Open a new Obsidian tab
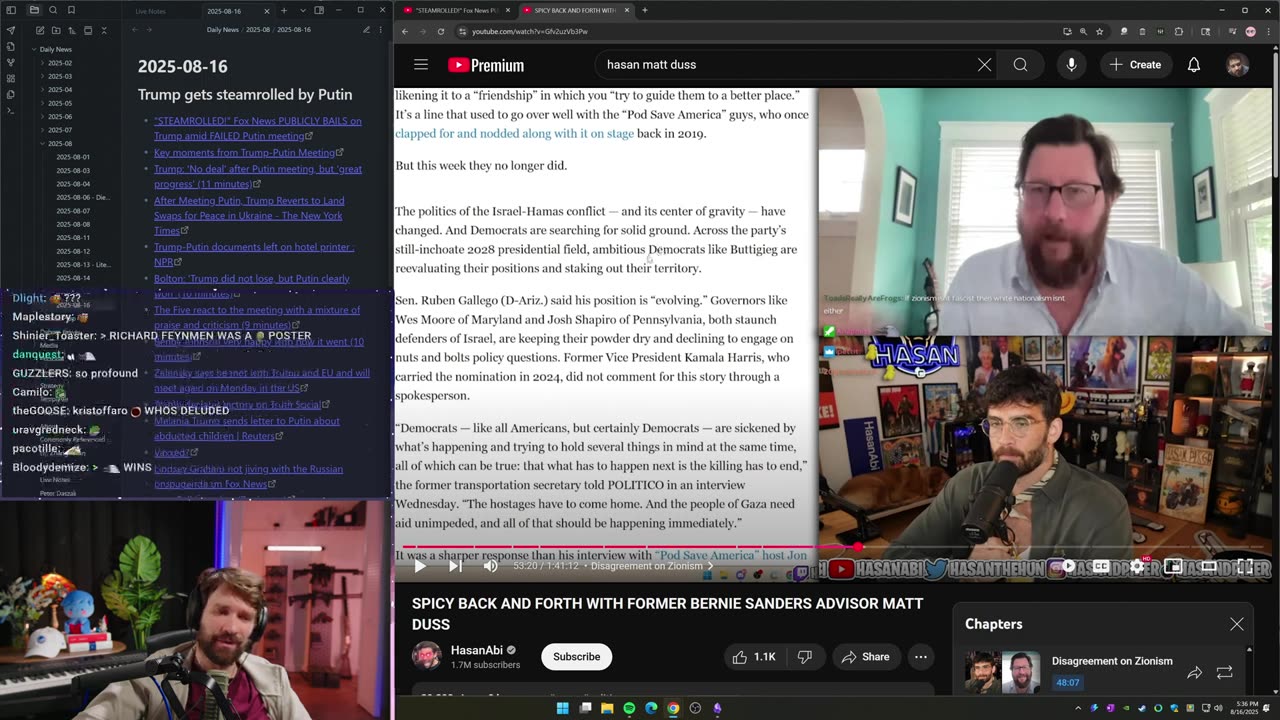Image resolution: width=1280 pixels, height=720 pixels. tap(284, 10)
